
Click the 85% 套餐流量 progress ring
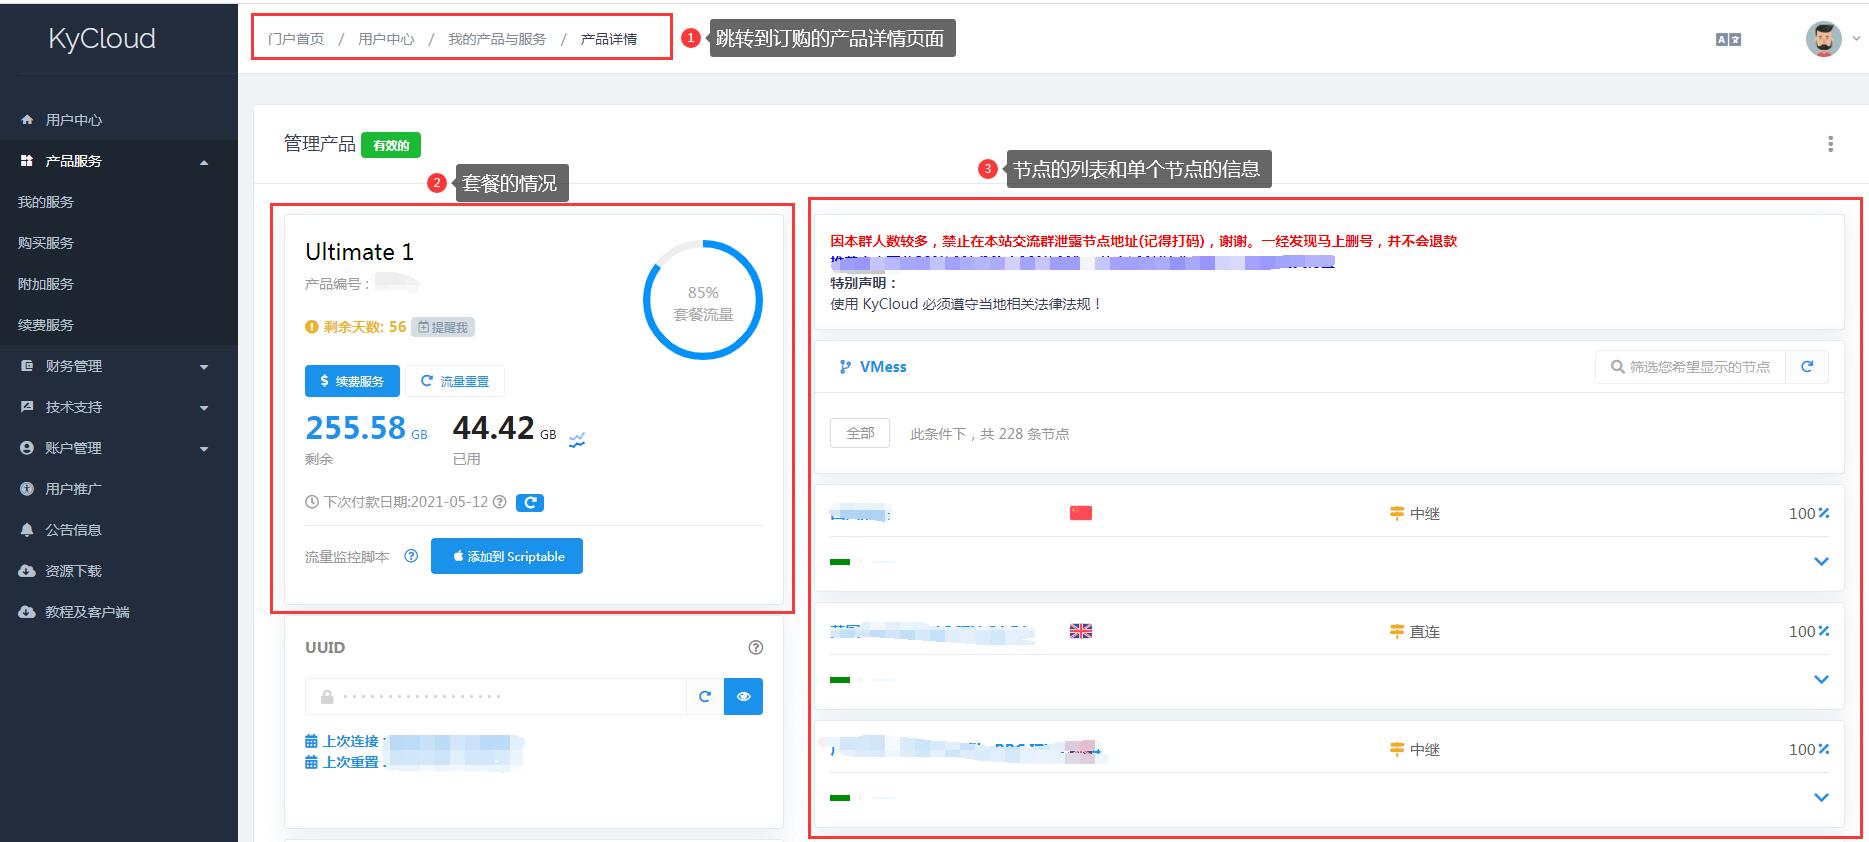click(x=703, y=300)
